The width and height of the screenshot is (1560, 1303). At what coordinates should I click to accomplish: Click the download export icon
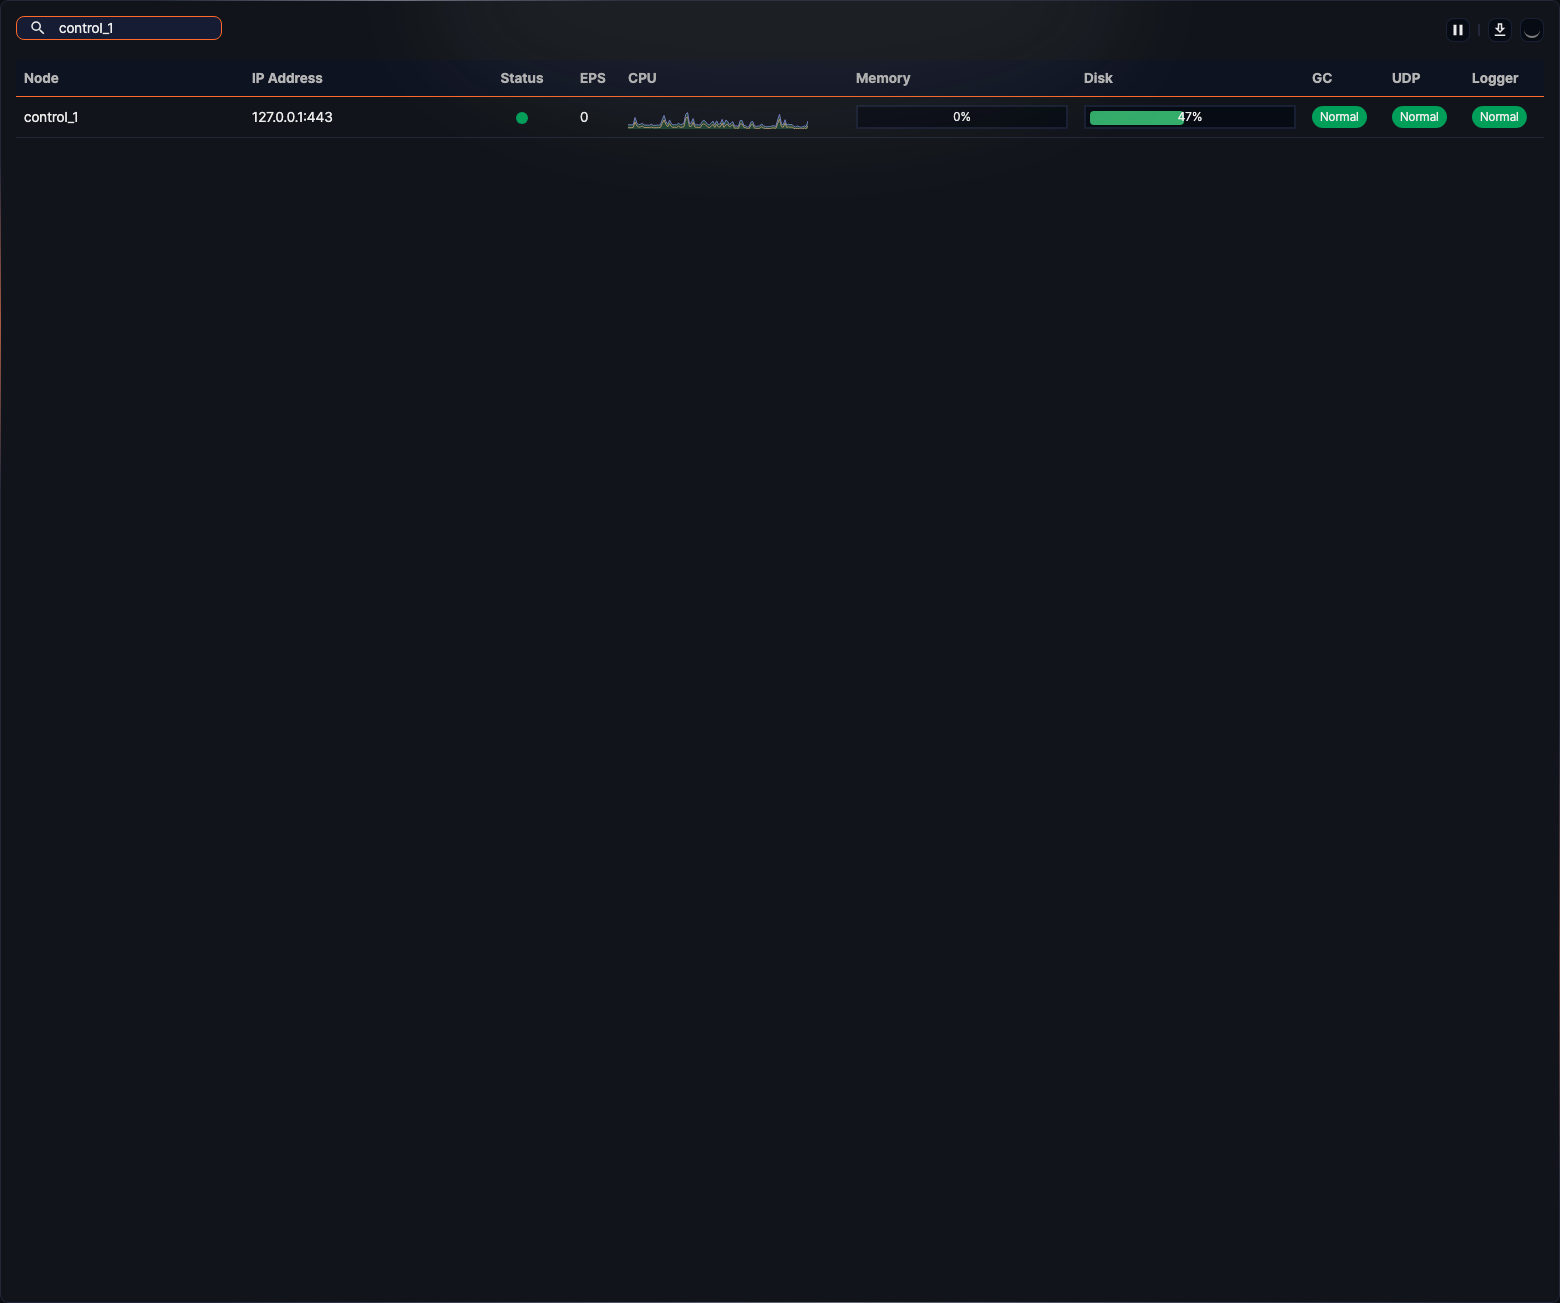pos(1499,29)
